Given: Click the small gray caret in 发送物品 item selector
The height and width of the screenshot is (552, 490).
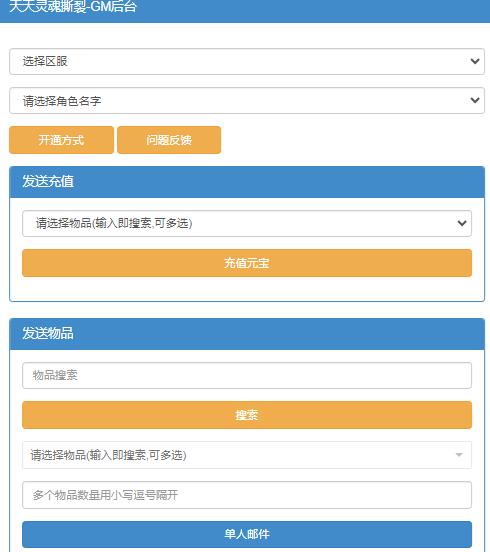Looking at the screenshot, I should pyautogui.click(x=459, y=455).
